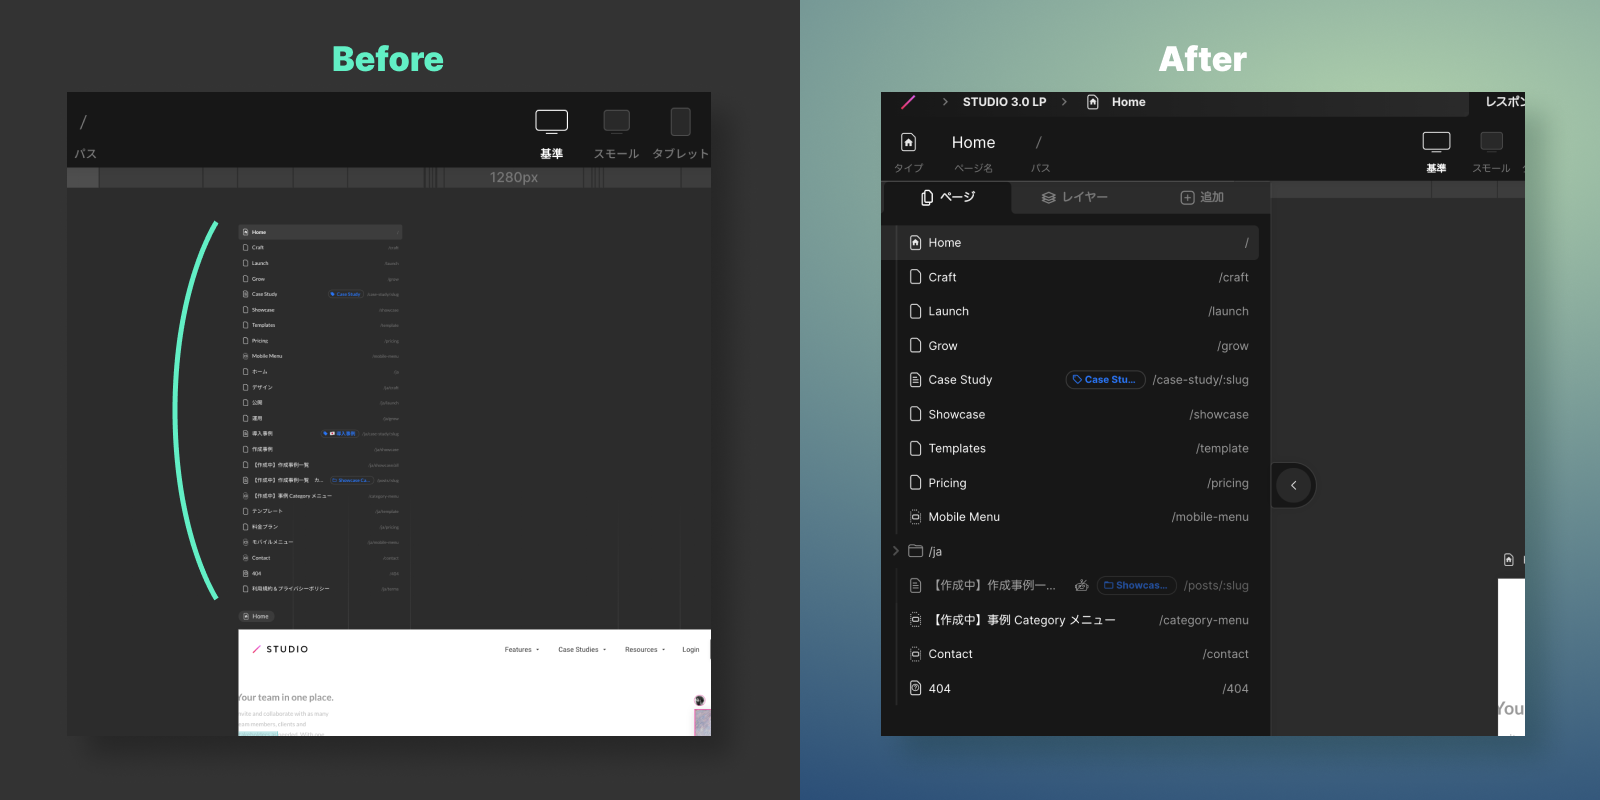Edit the Home page name field

tap(973, 142)
